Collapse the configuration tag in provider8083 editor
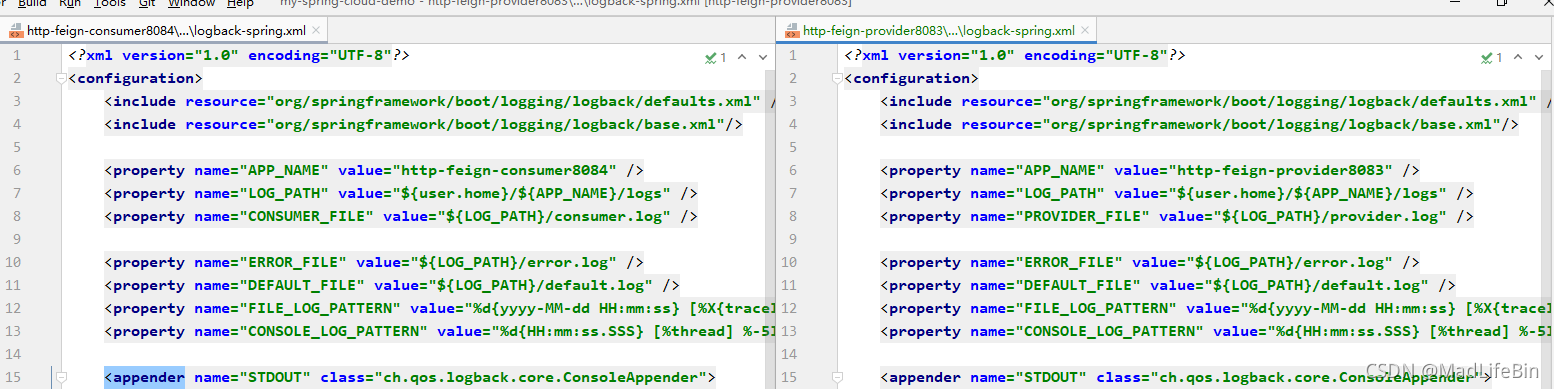 point(837,78)
